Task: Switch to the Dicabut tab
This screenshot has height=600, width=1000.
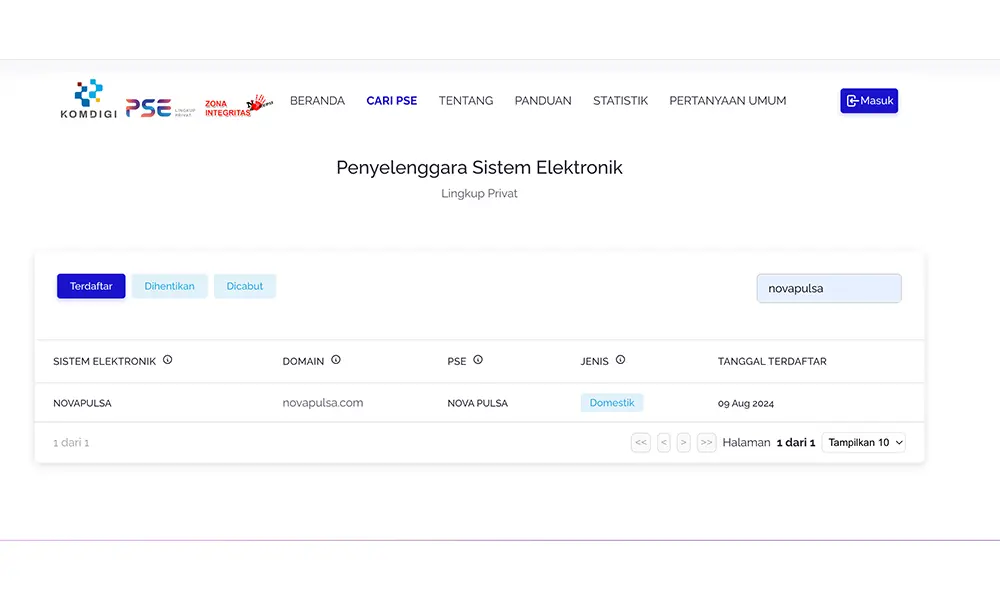Action: point(245,286)
